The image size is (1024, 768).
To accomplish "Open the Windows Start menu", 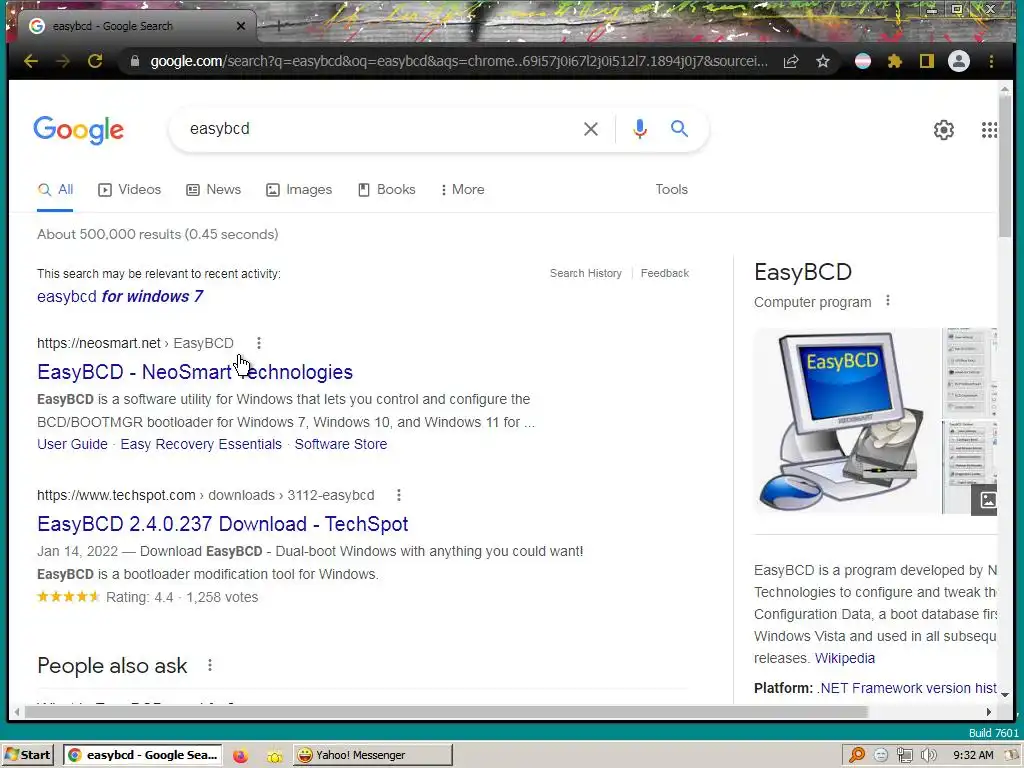I will (29, 755).
